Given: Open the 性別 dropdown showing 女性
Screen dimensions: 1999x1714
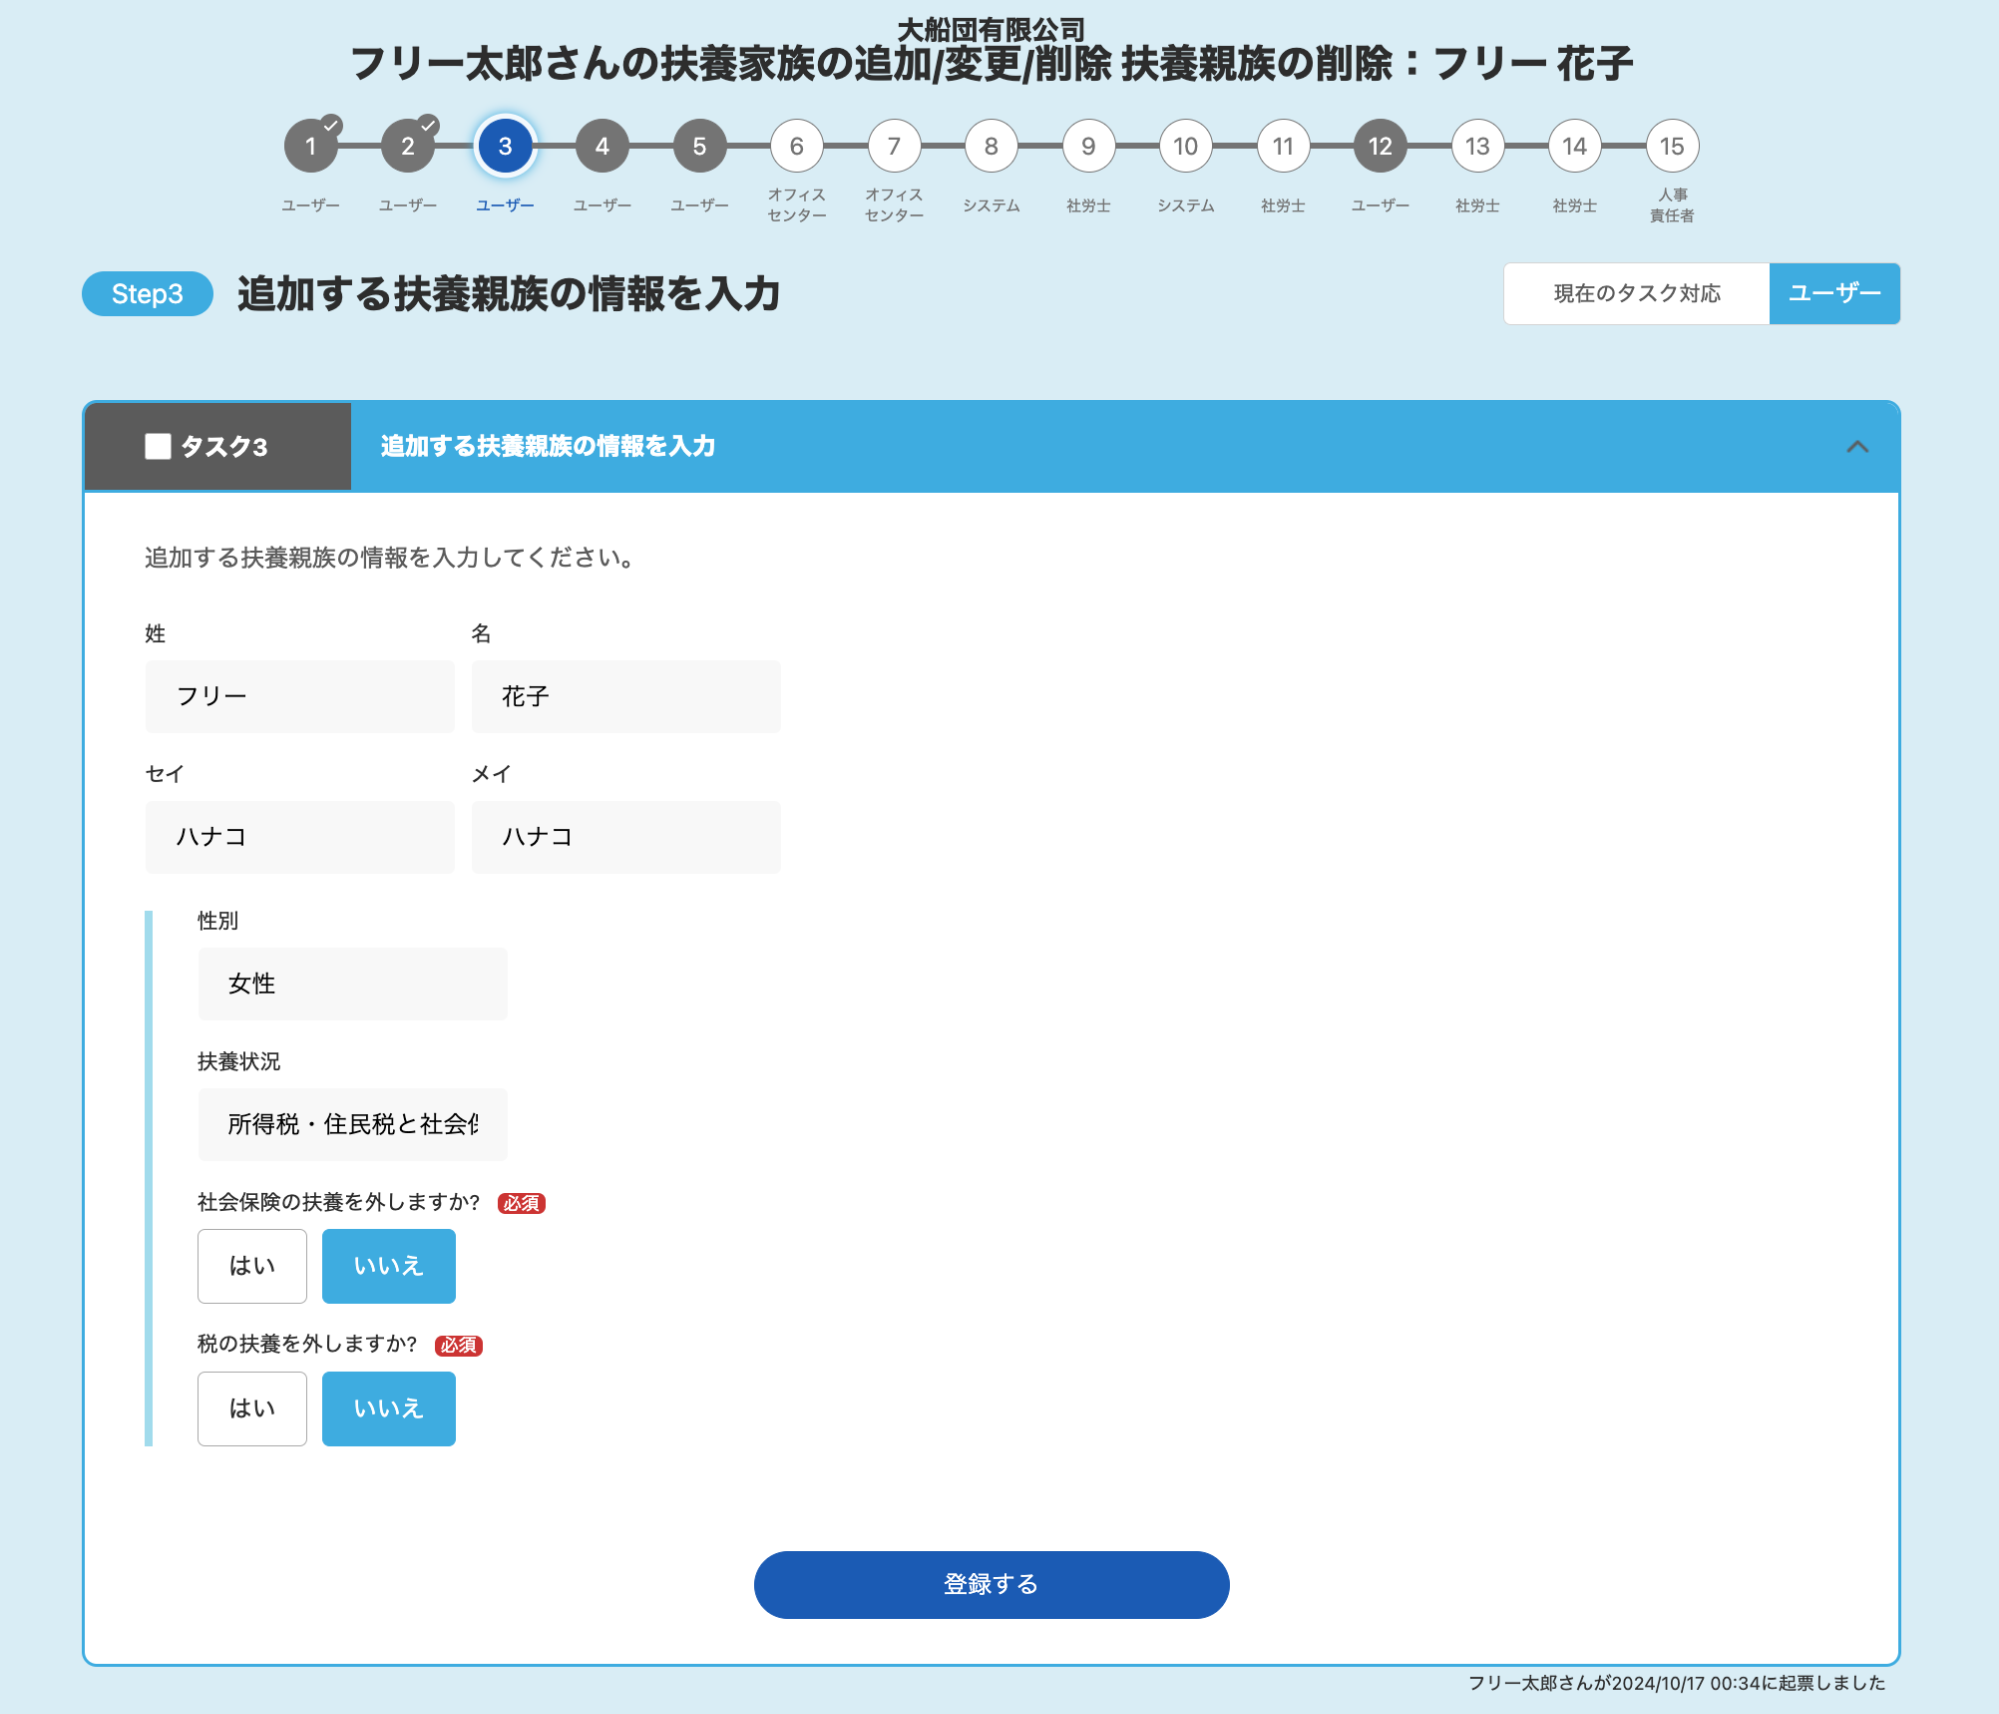Looking at the screenshot, I should pyautogui.click(x=352, y=984).
